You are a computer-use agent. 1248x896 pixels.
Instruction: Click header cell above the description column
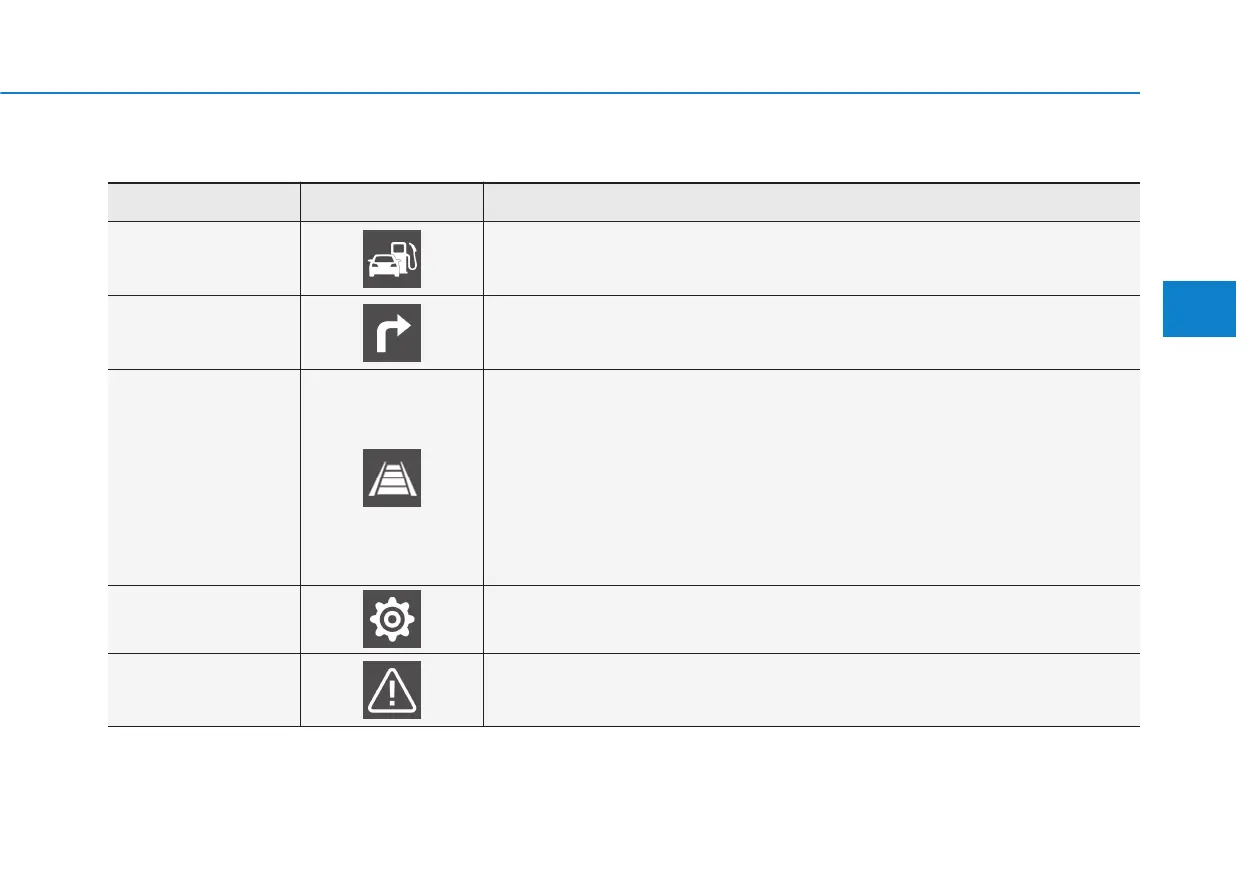(811, 202)
